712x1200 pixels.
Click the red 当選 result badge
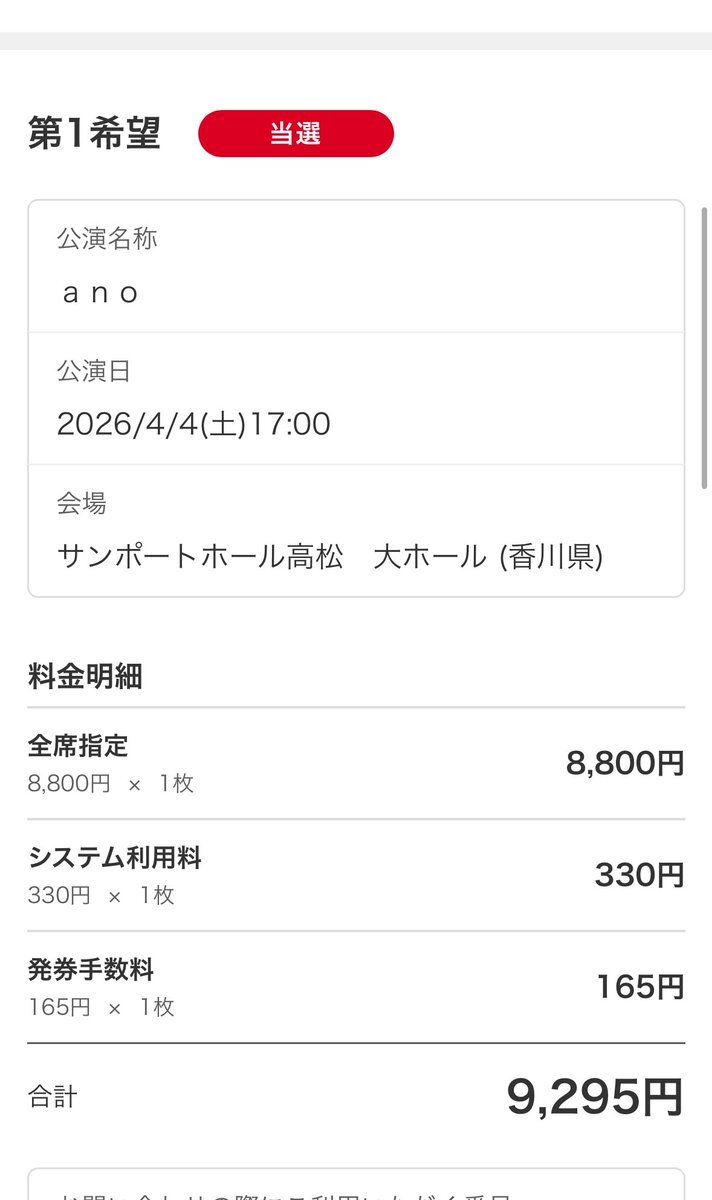[x=296, y=134]
